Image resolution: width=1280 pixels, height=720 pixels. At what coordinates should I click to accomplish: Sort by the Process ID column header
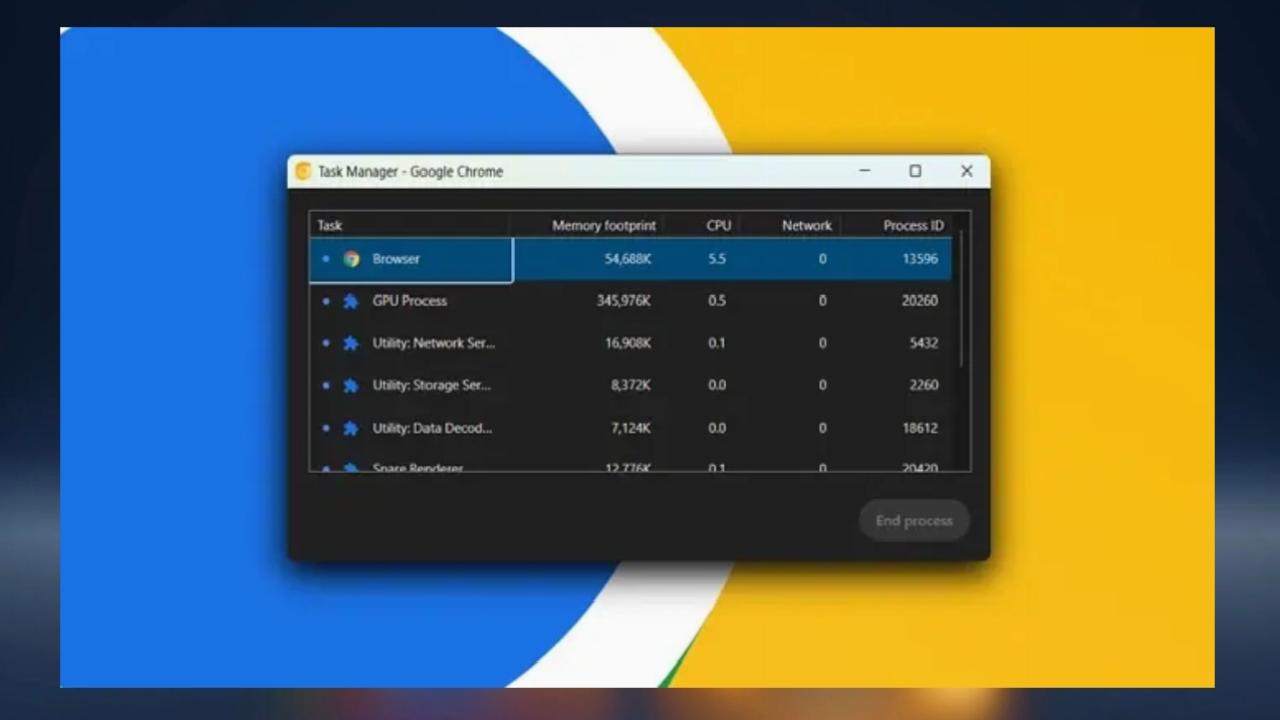coord(913,225)
